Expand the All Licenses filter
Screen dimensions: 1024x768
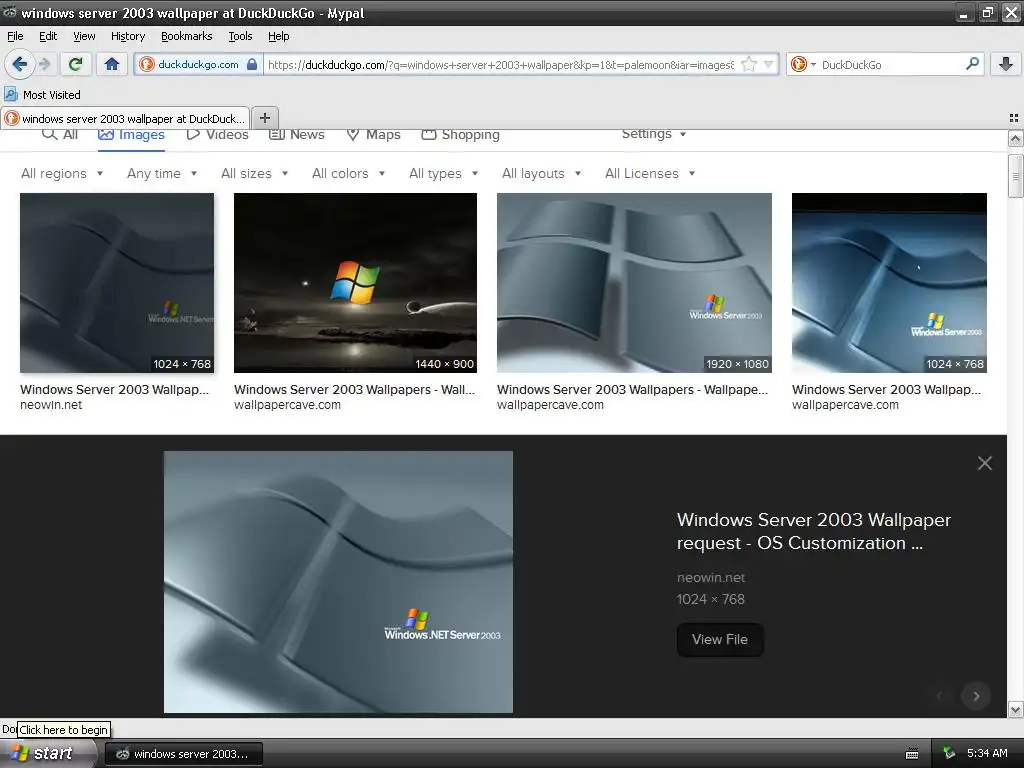coord(650,173)
